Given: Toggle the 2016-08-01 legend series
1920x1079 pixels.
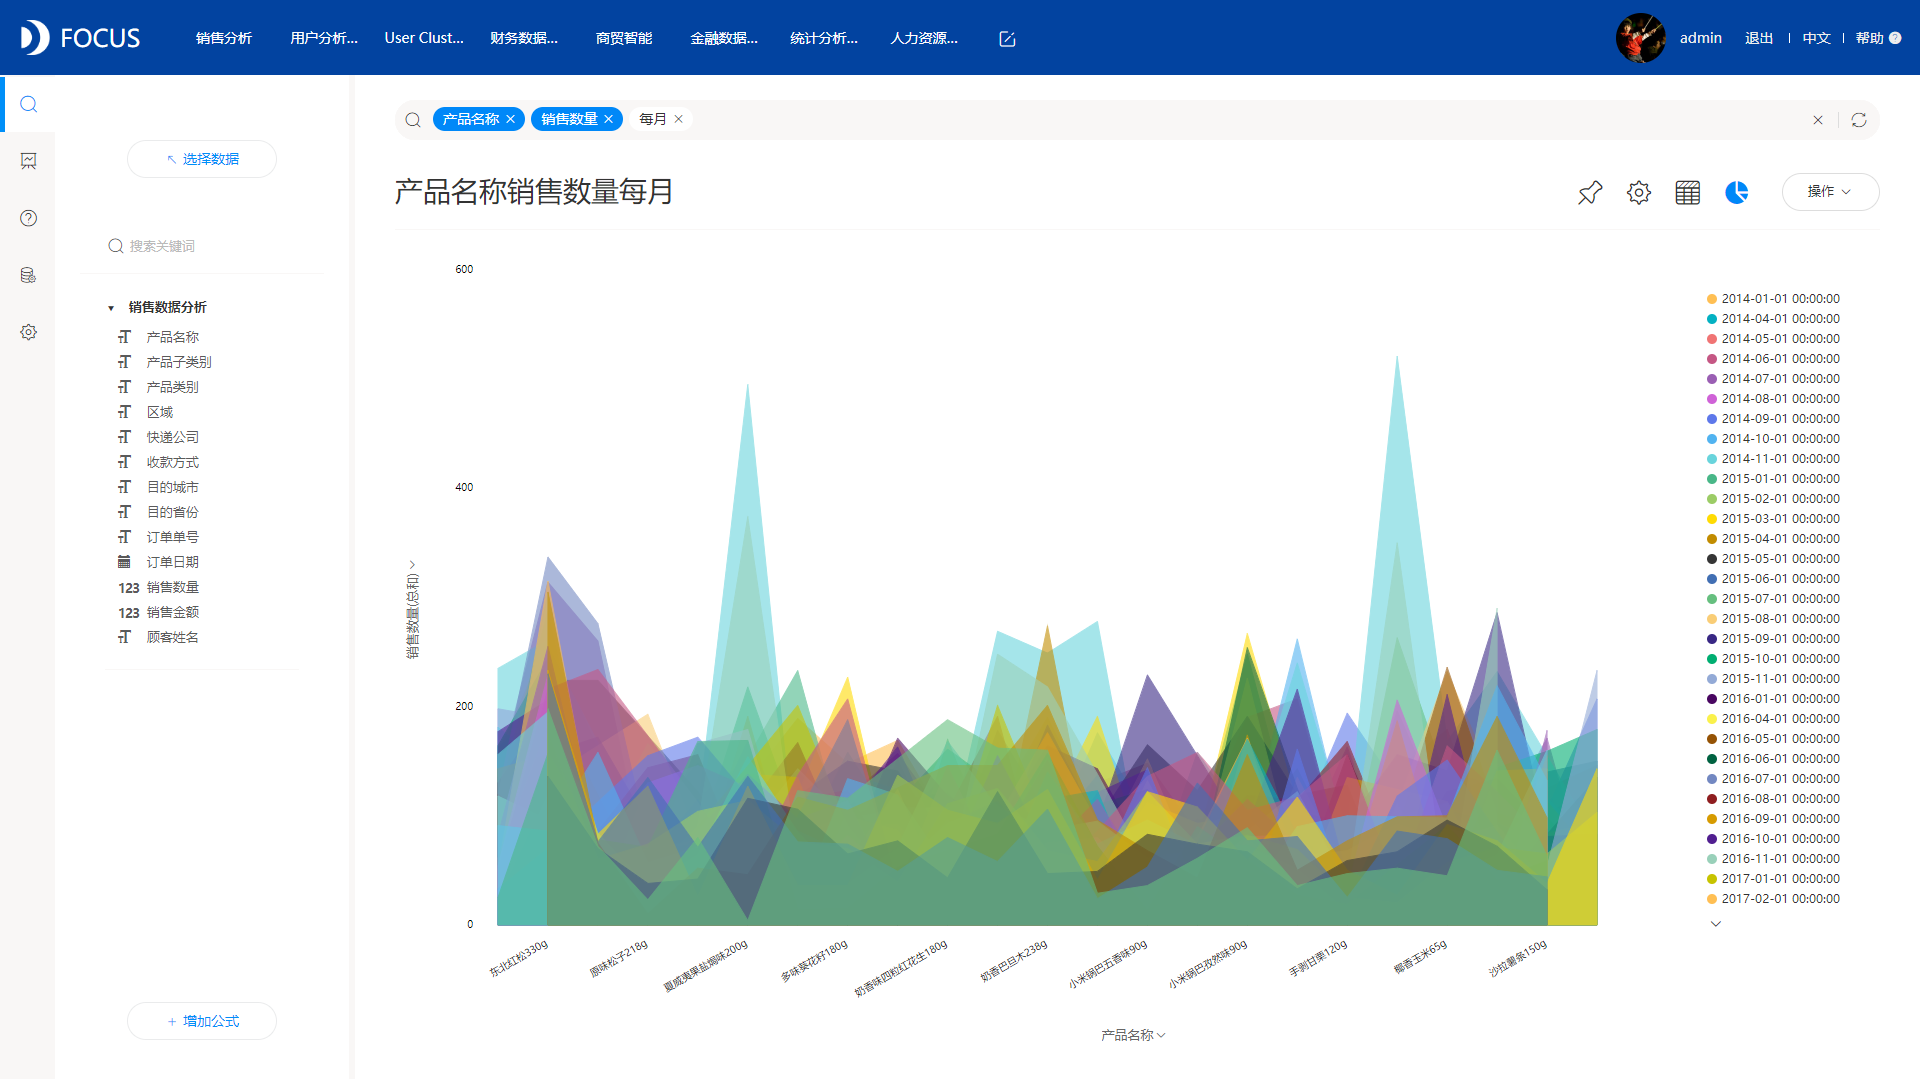Looking at the screenshot, I should click(1773, 799).
